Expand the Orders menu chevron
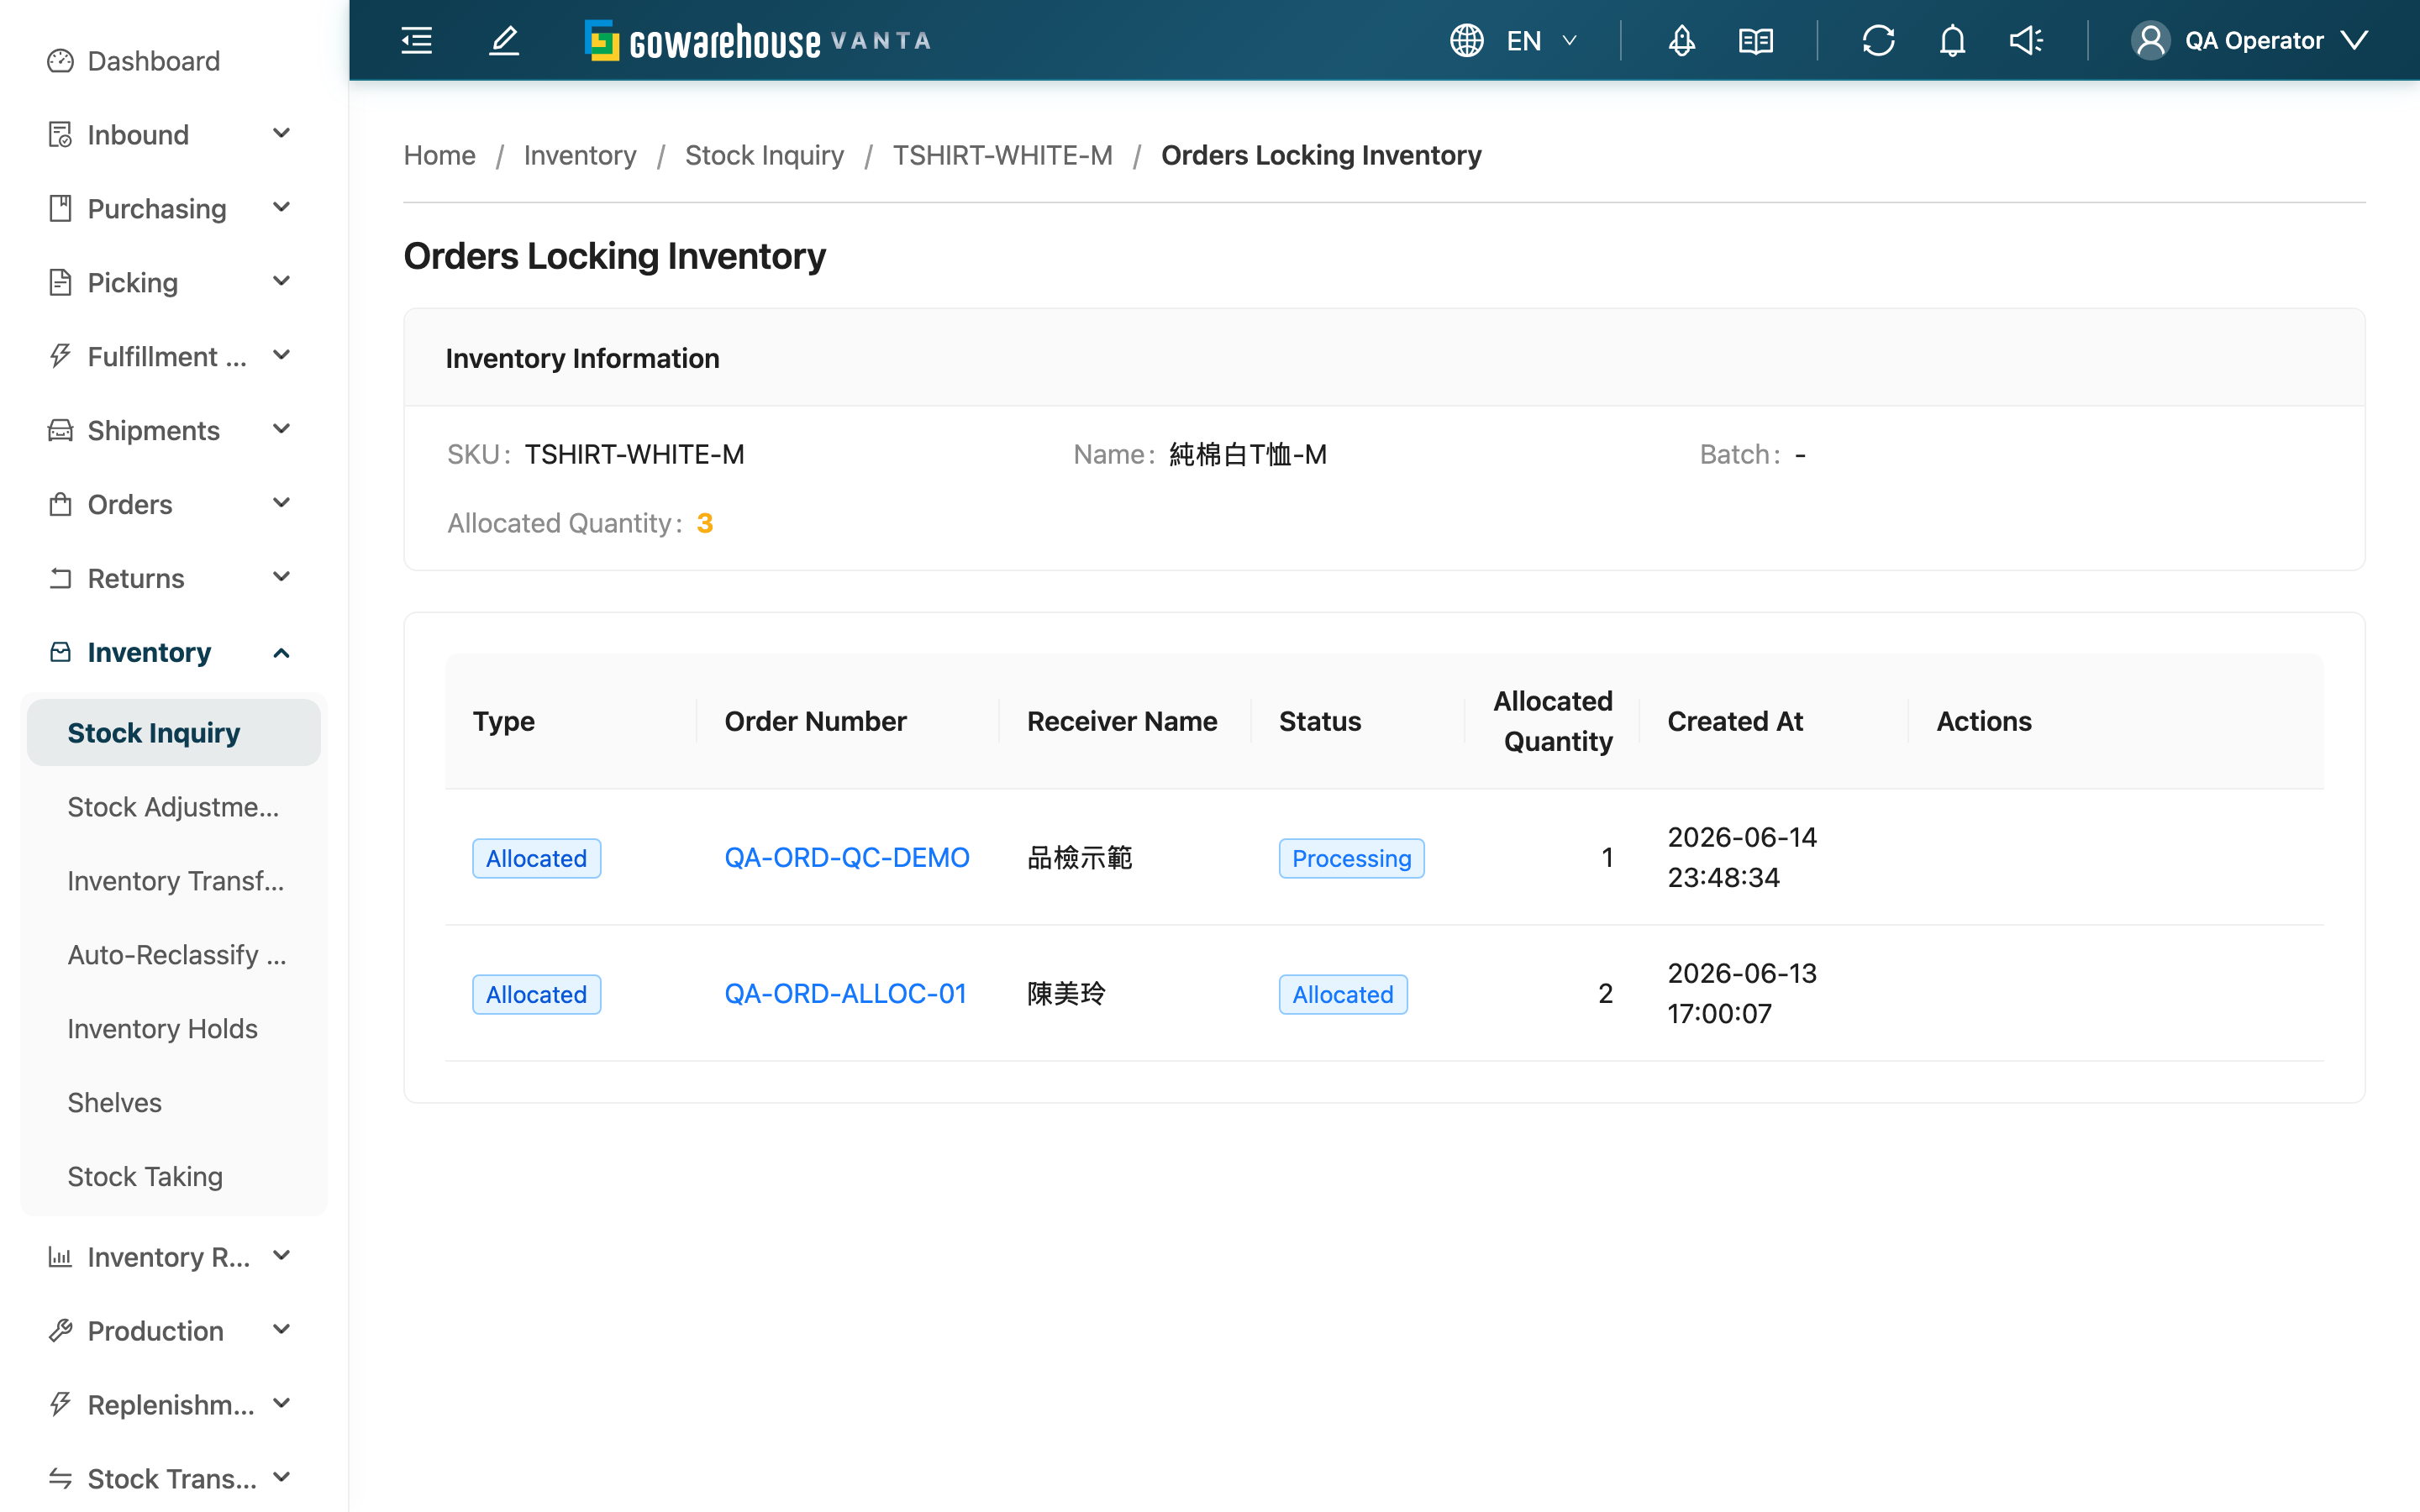 [x=282, y=503]
